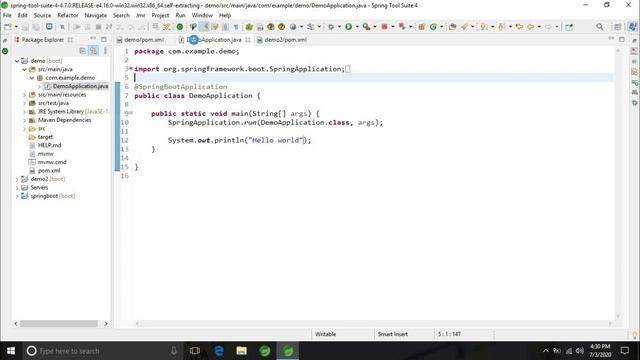Toggle Mark Occurrences highlighted toolbar button
Viewport: 640px width, 360px height.
point(204,27)
